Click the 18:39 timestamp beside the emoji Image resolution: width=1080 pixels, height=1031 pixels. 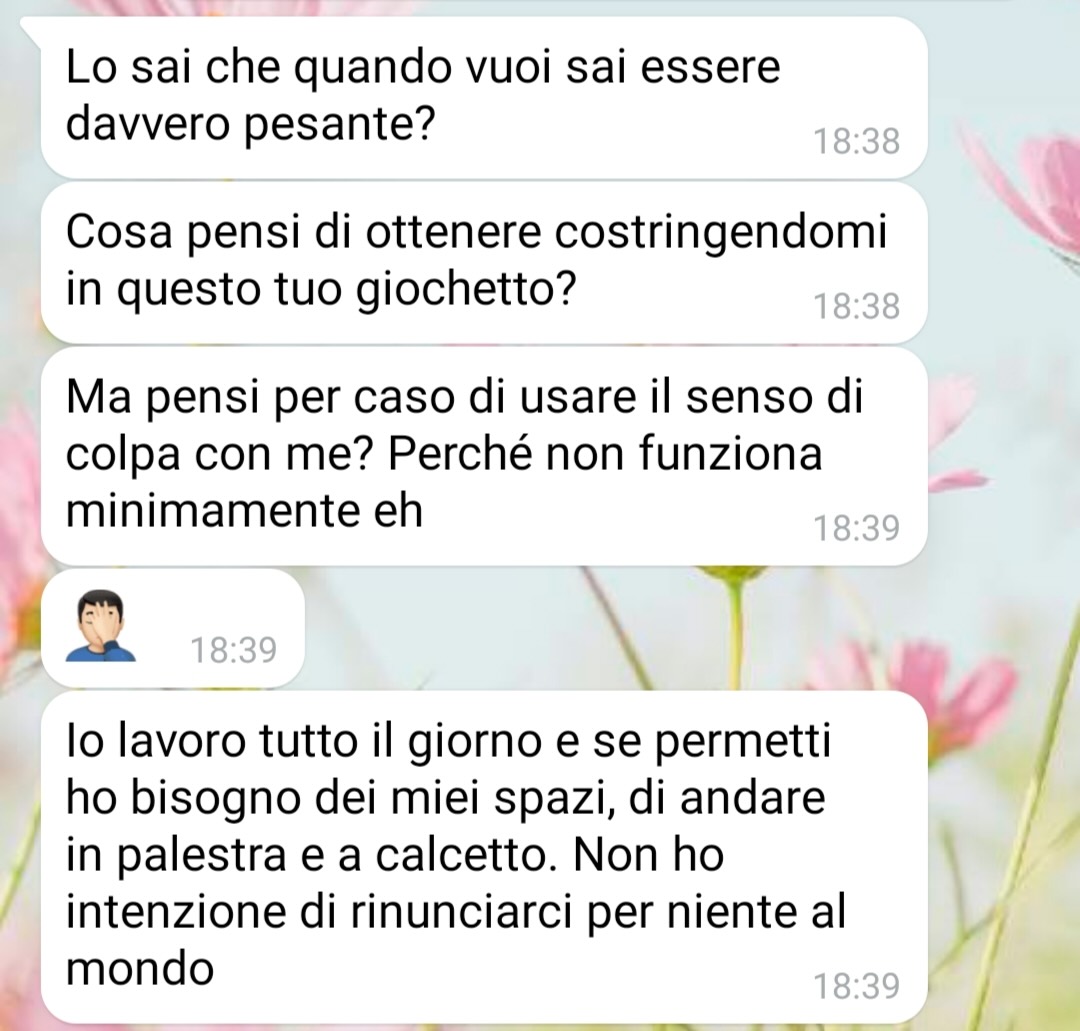[x=233, y=650]
